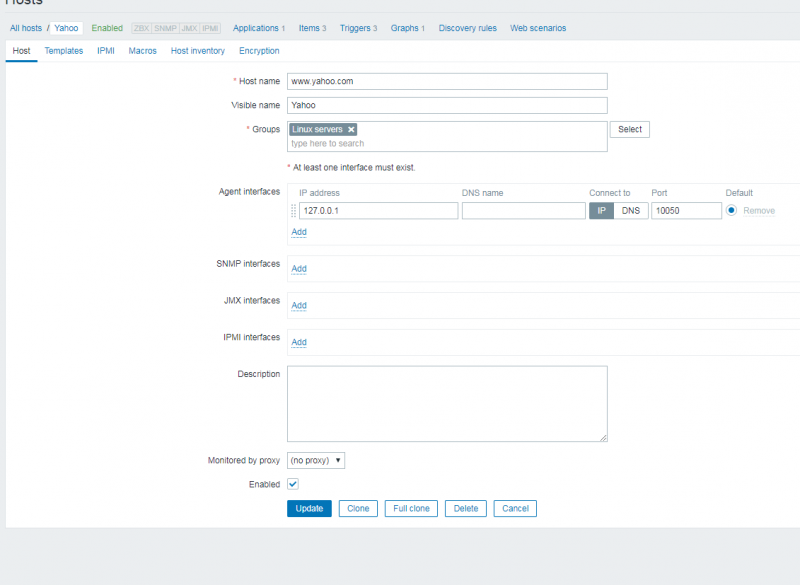Click the agent interface drag handle
Screen dimensions: 800x585
click(x=292, y=210)
